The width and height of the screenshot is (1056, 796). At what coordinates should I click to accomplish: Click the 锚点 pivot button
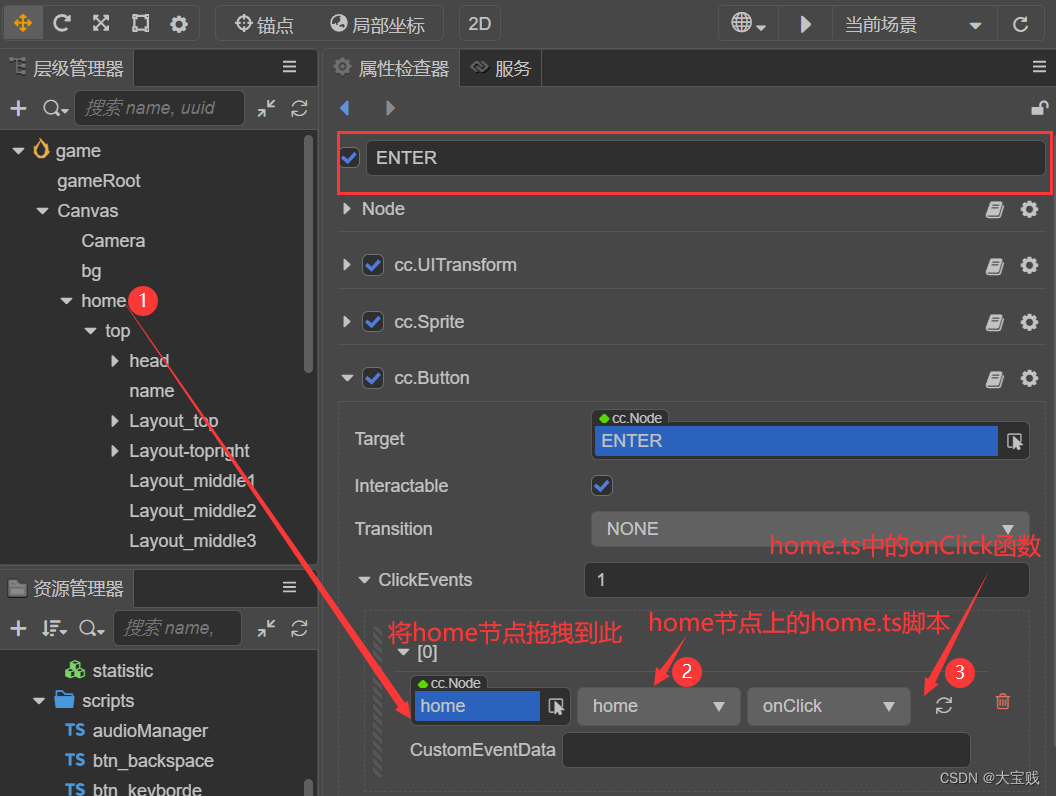point(265,24)
